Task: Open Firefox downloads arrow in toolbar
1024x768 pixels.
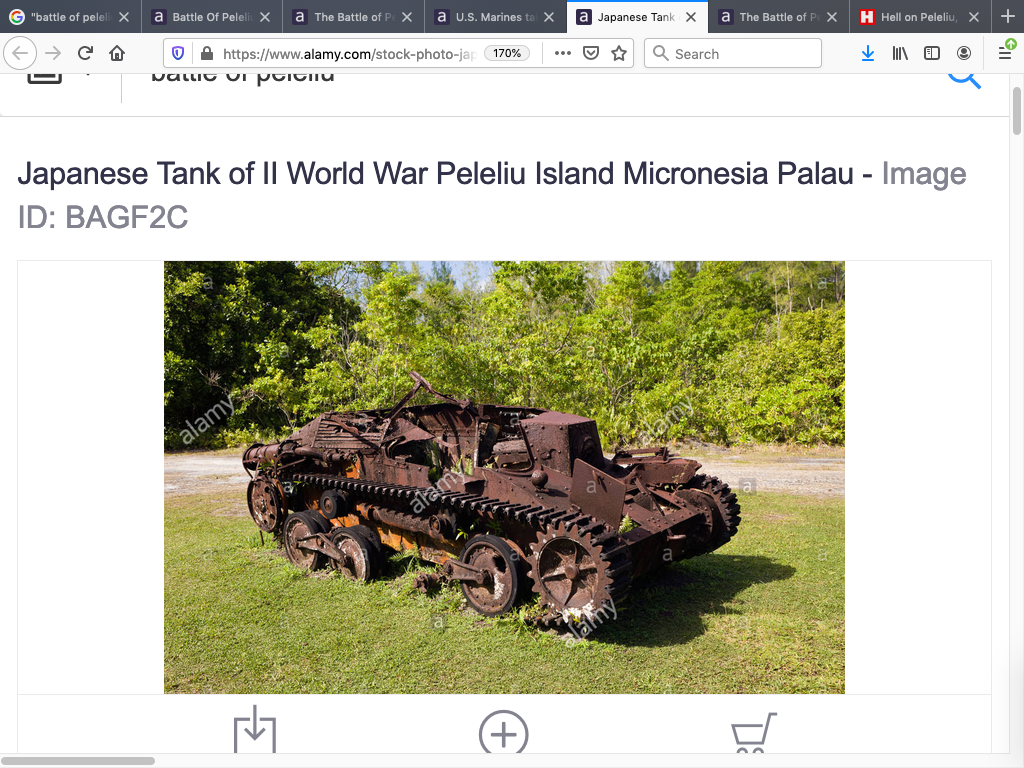Action: [x=867, y=53]
